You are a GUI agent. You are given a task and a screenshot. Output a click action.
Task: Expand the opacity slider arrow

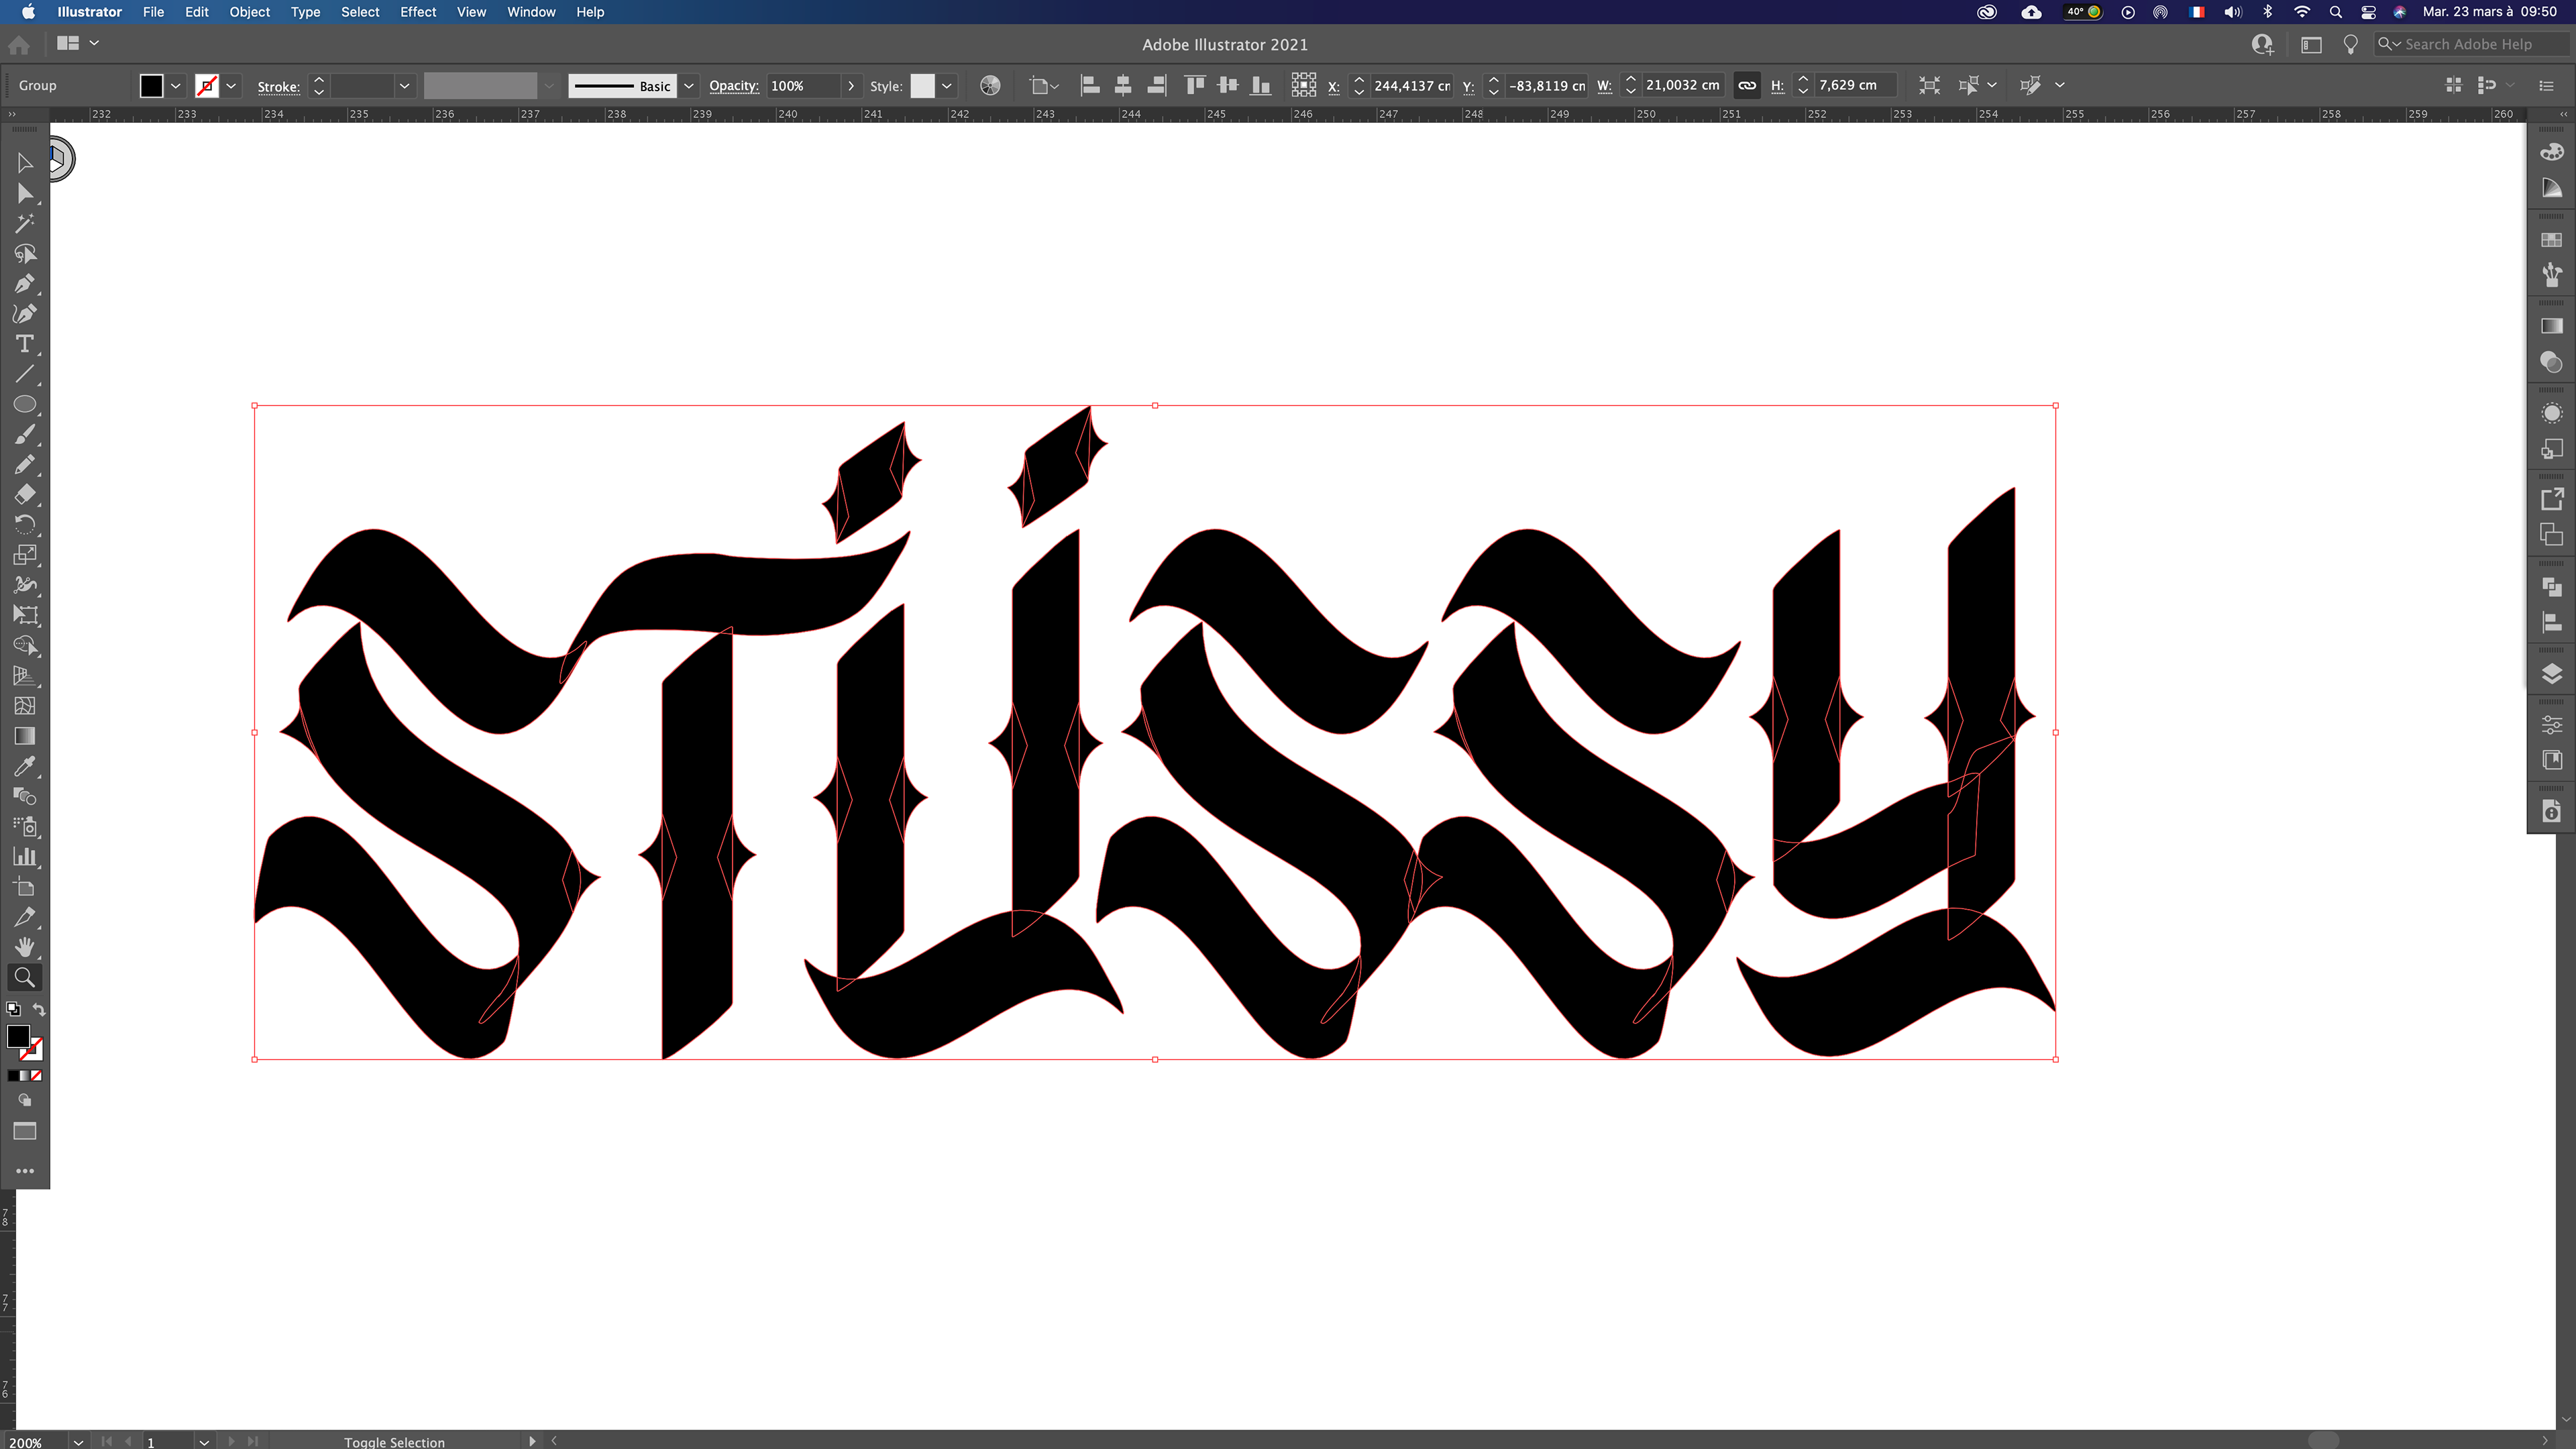[x=851, y=86]
